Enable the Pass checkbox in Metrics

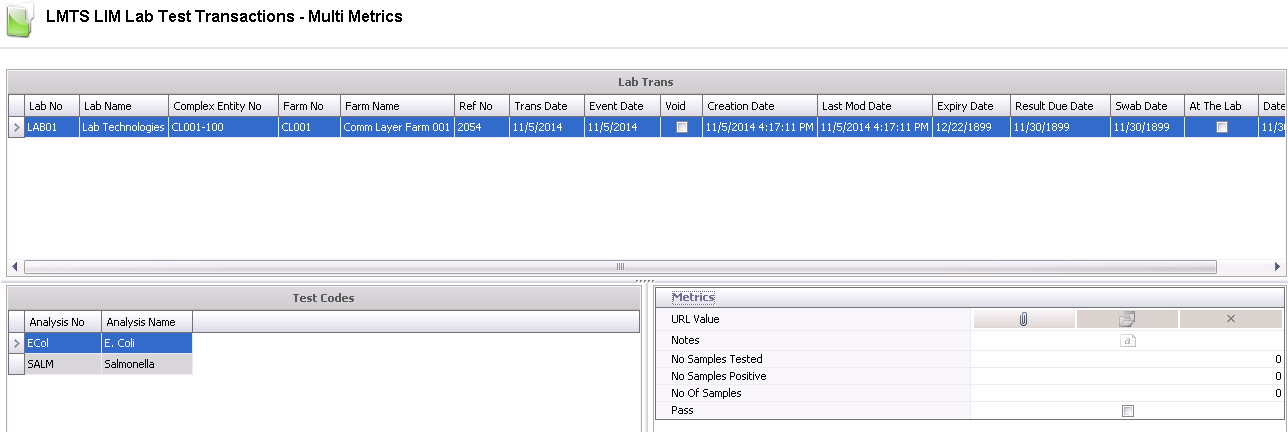coord(1128,411)
